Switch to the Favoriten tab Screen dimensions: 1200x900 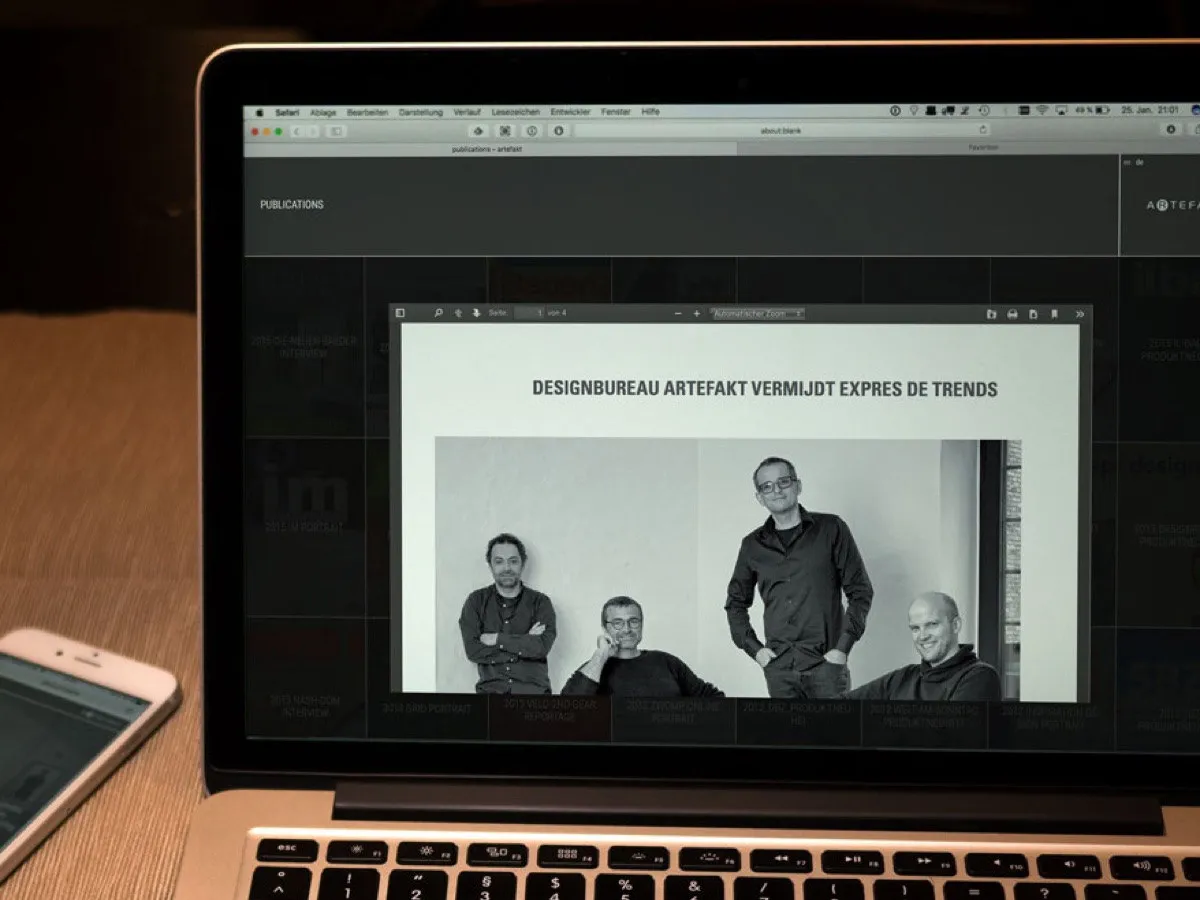[982, 148]
